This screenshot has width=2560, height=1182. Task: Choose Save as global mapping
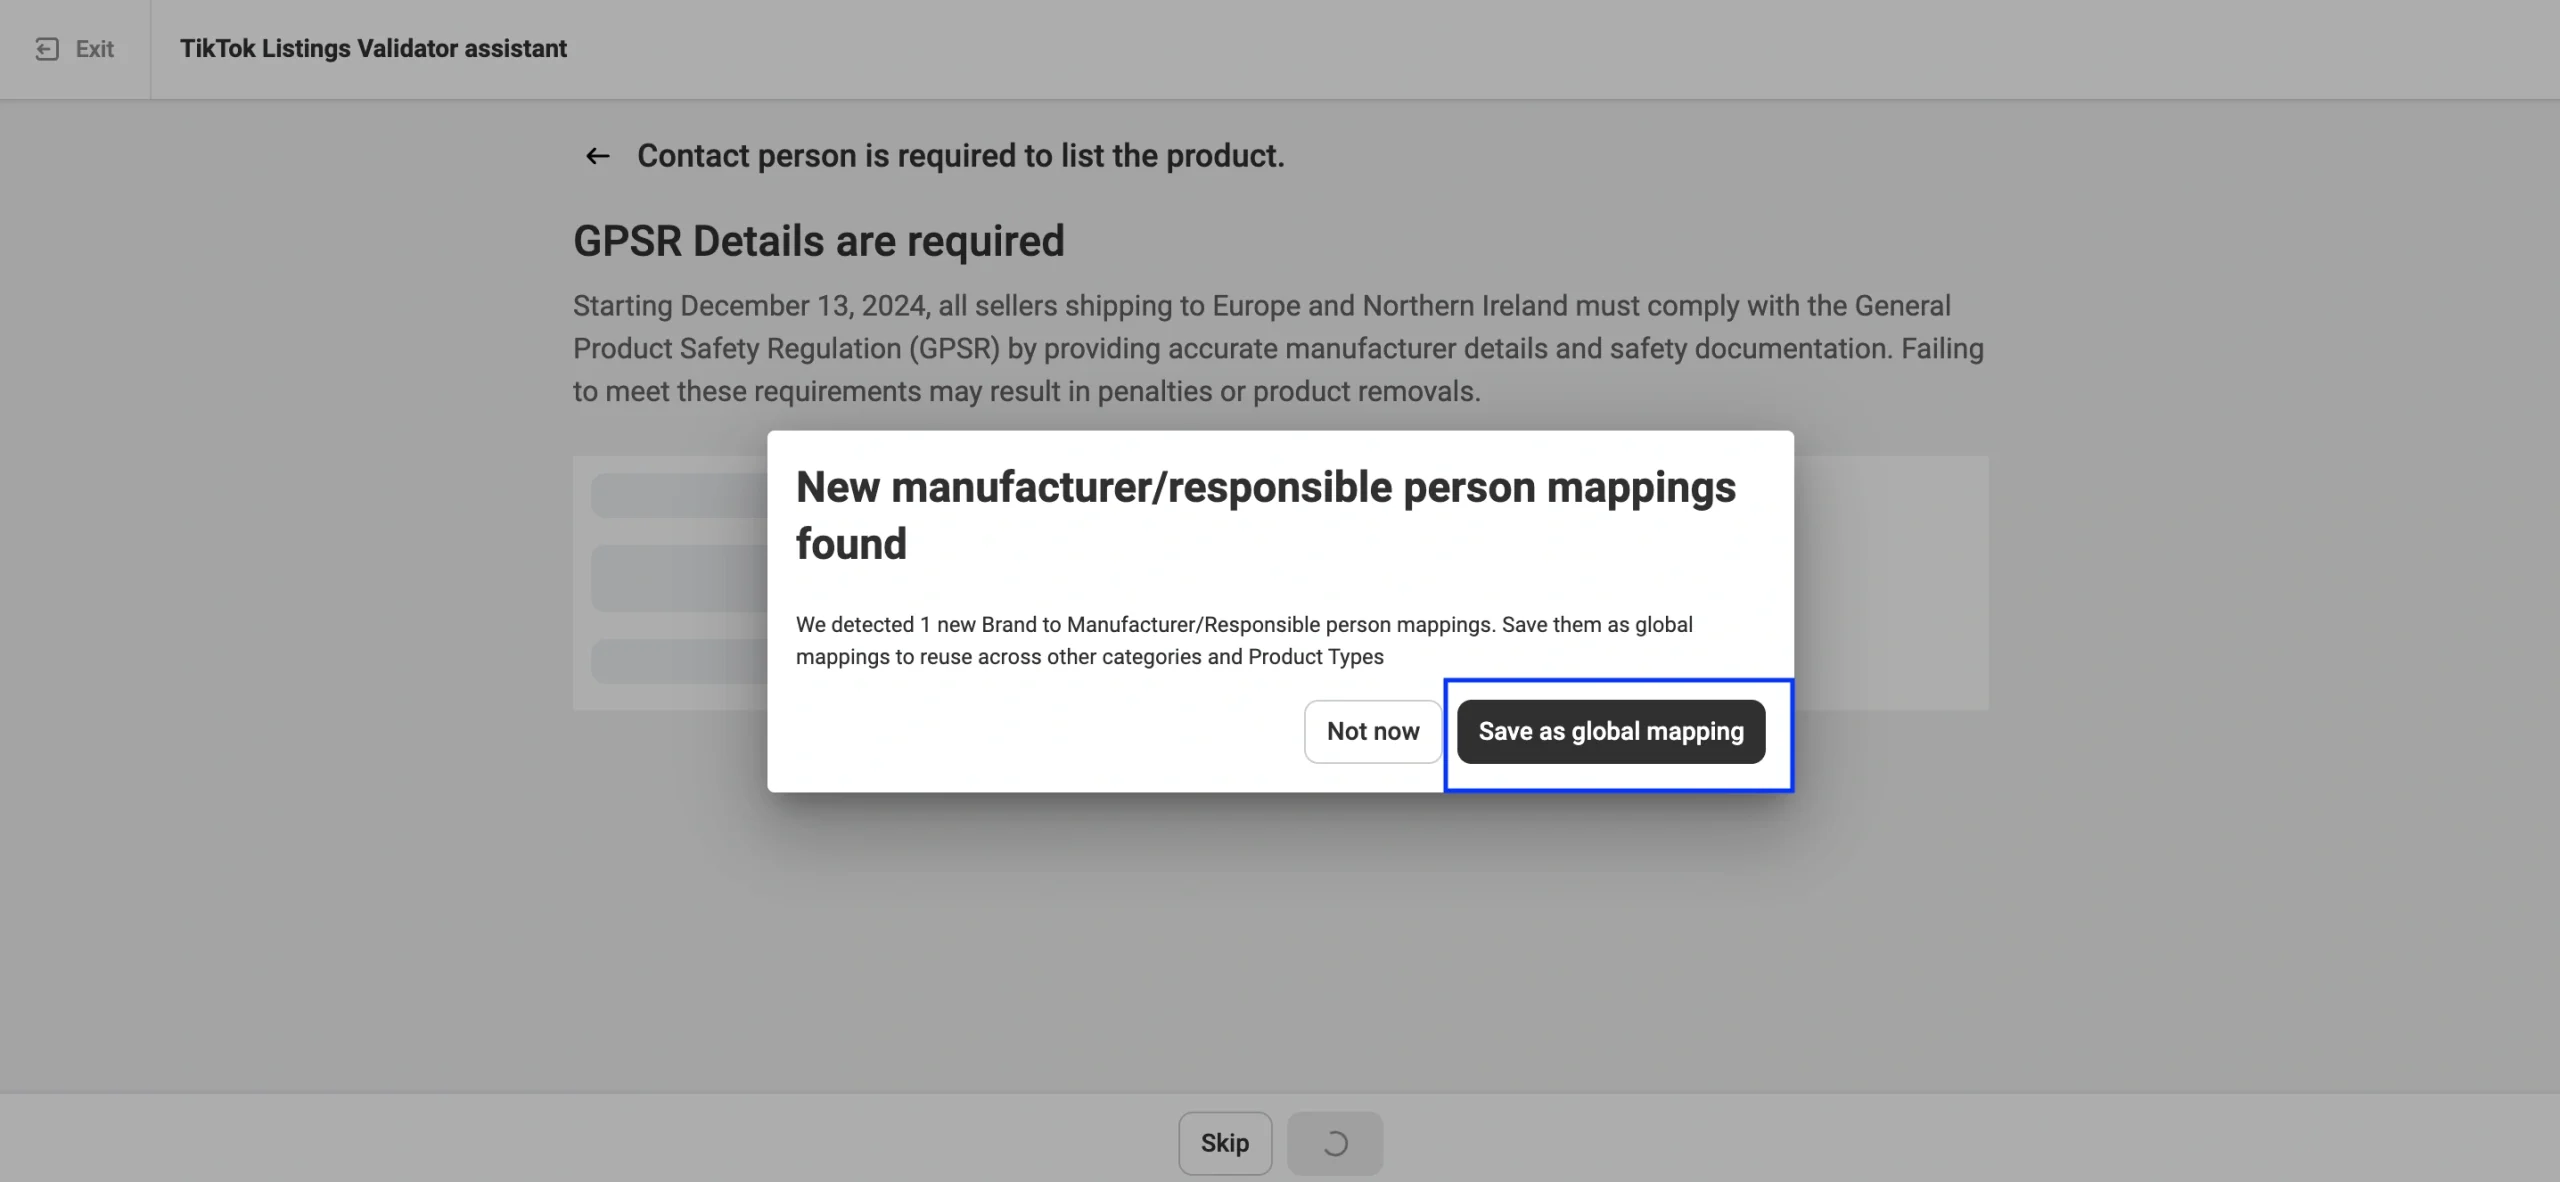pyautogui.click(x=1610, y=731)
